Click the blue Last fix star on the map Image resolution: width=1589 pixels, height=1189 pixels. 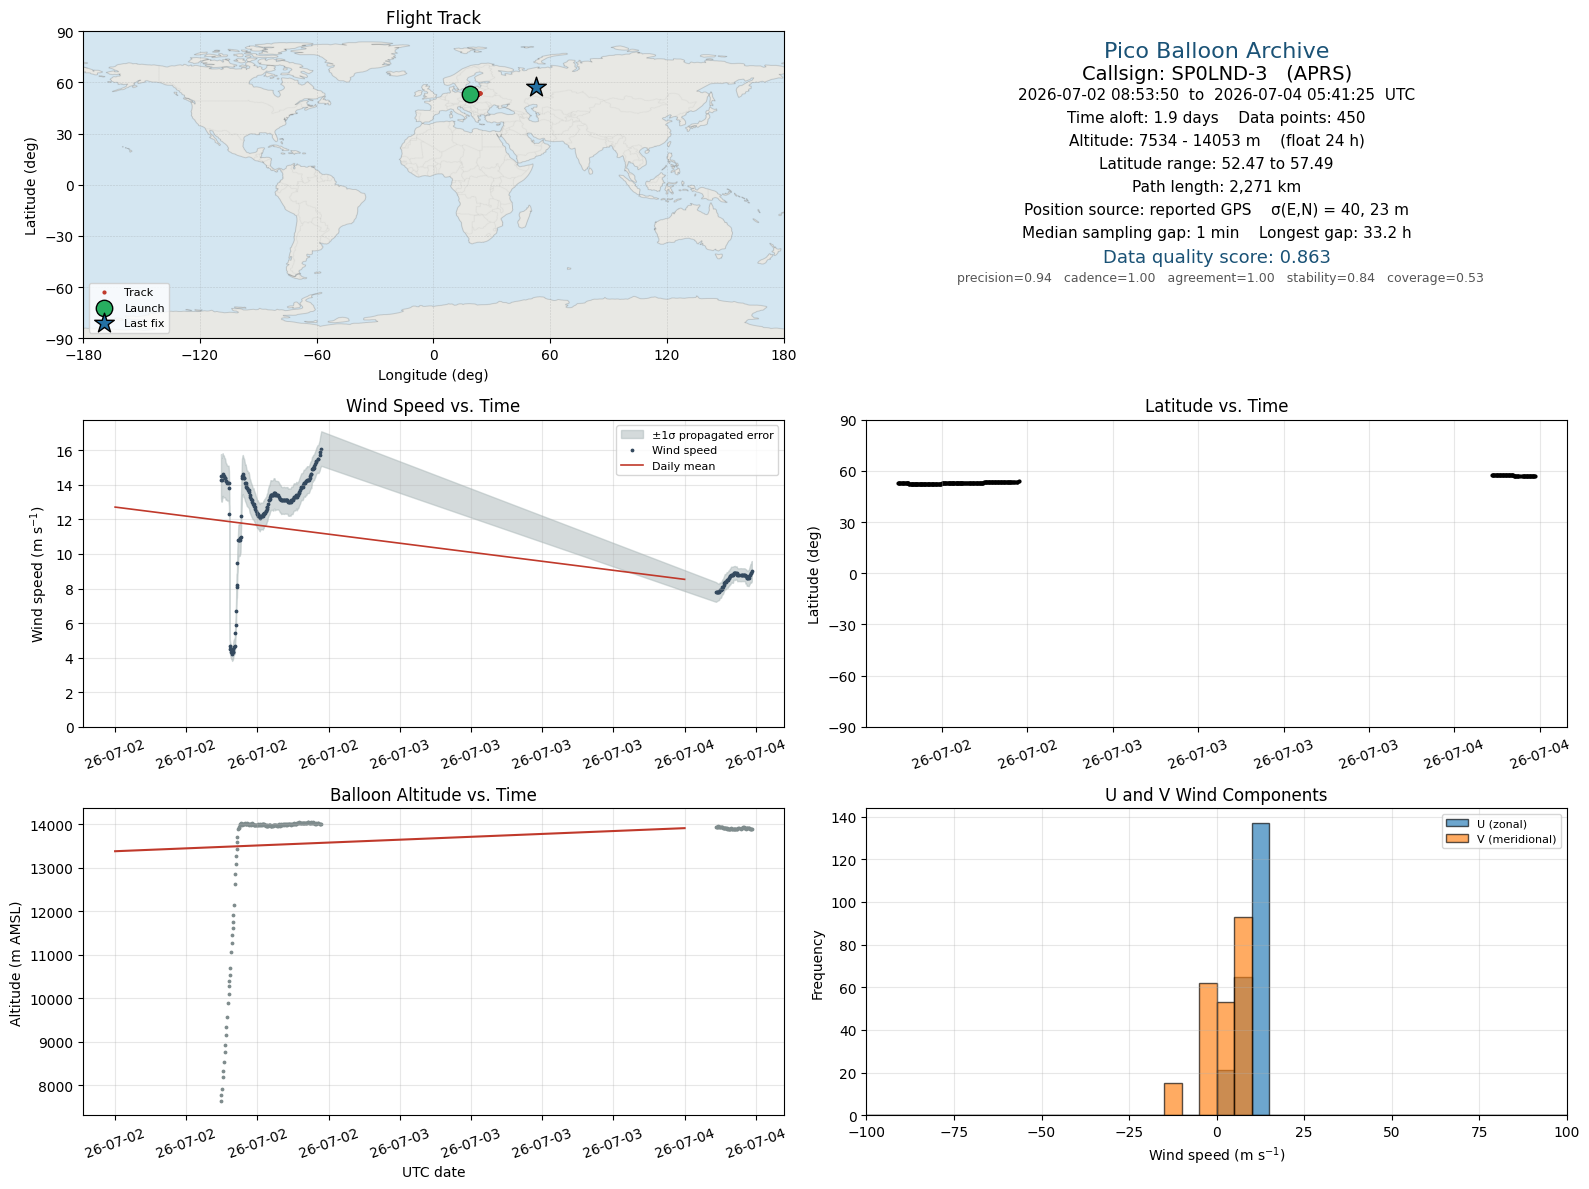pos(536,87)
